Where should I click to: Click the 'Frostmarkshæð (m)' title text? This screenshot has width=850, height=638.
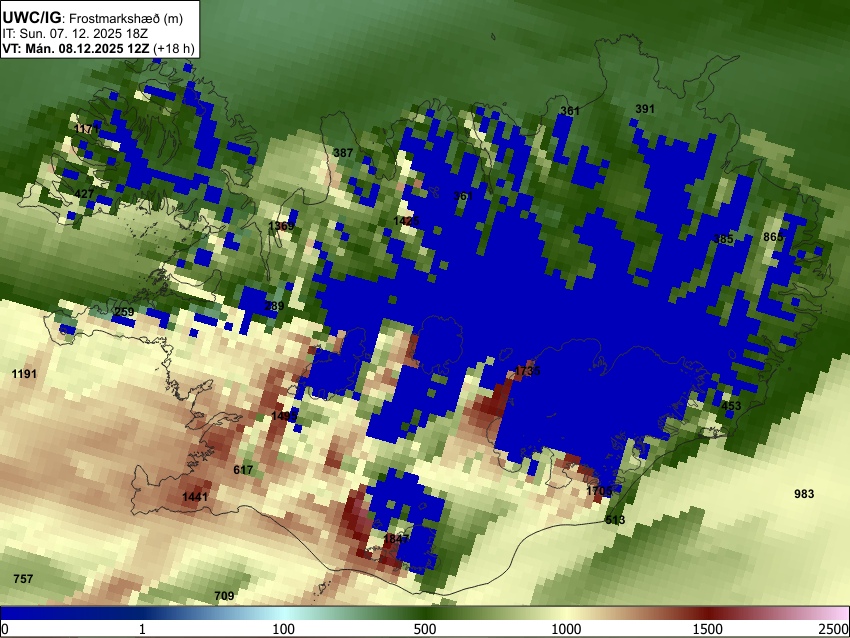[126, 18]
